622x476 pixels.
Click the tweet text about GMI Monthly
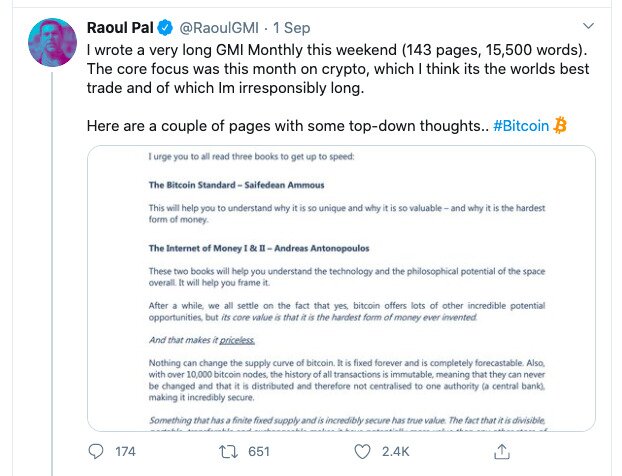click(x=338, y=69)
